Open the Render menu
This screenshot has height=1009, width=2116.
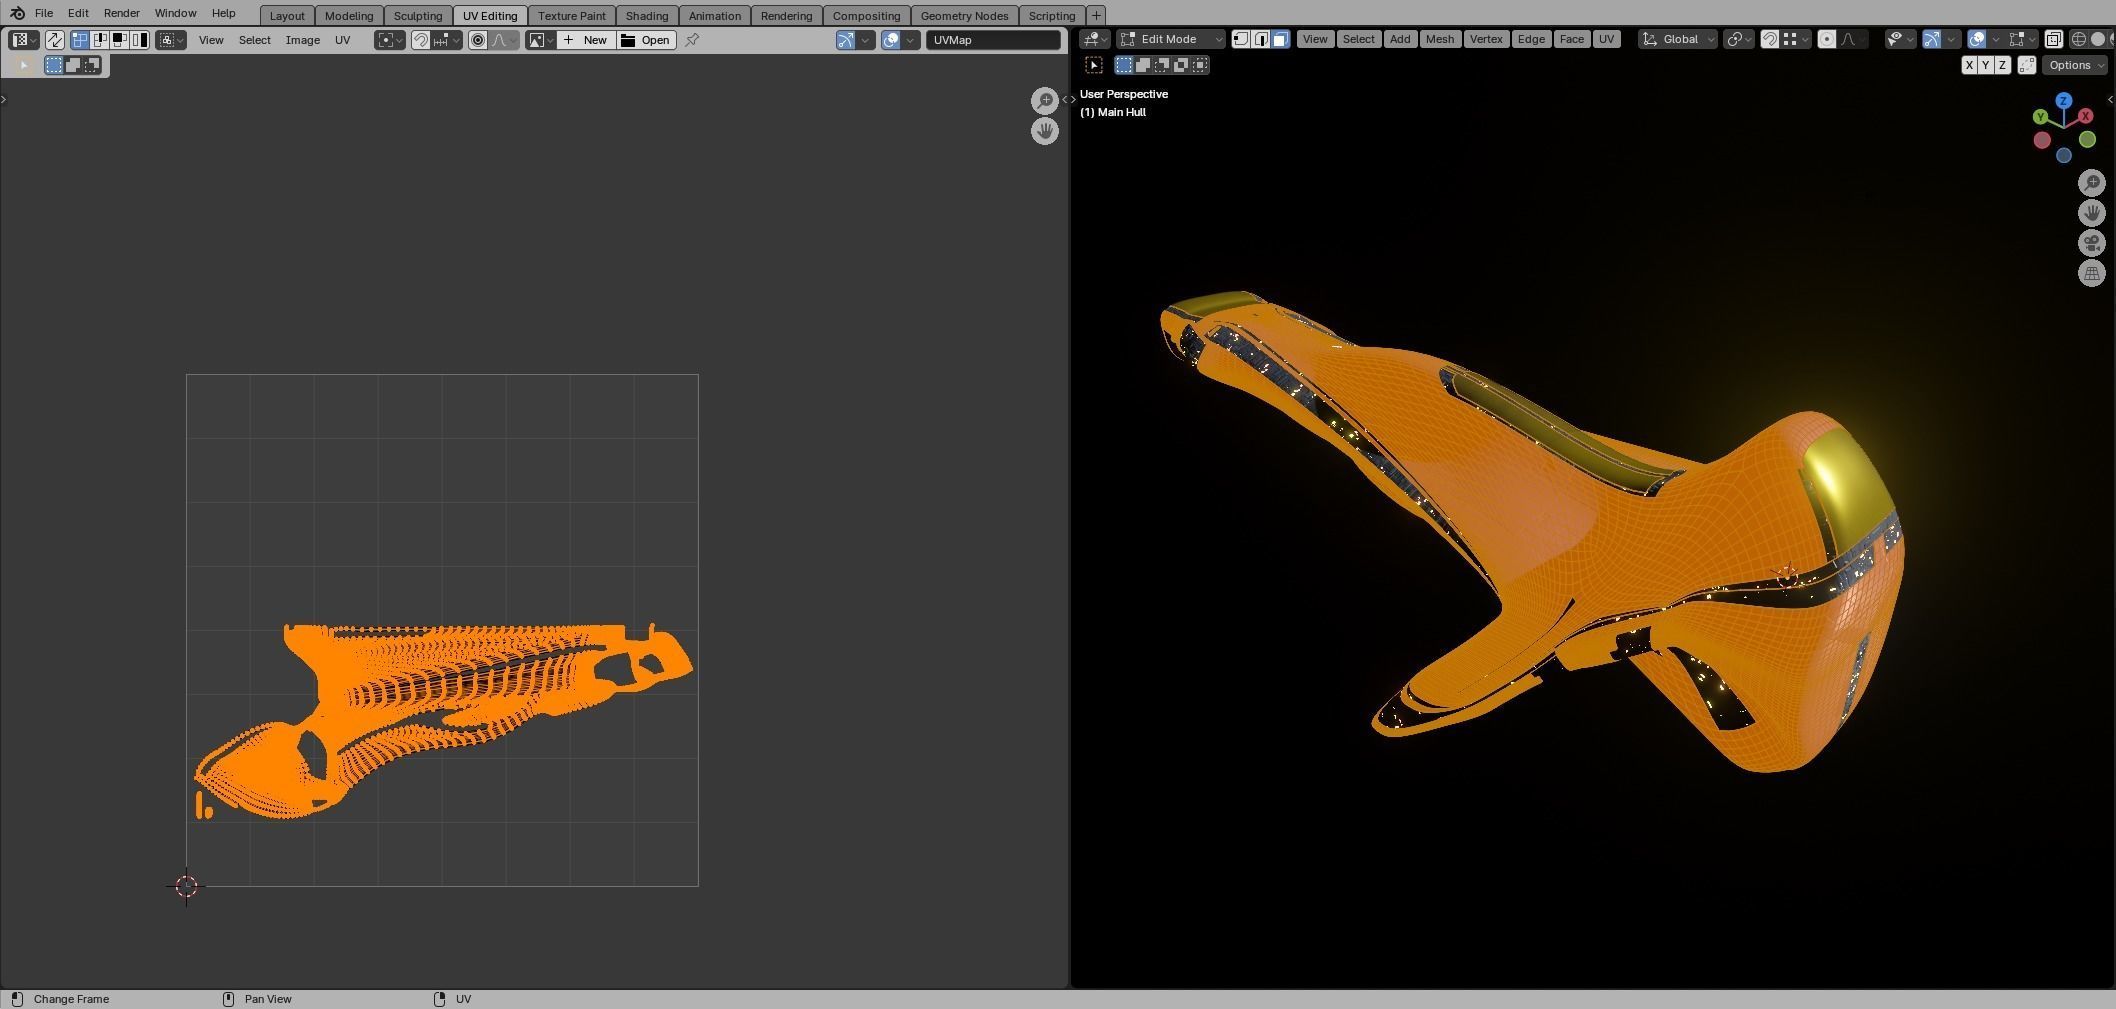coord(122,13)
